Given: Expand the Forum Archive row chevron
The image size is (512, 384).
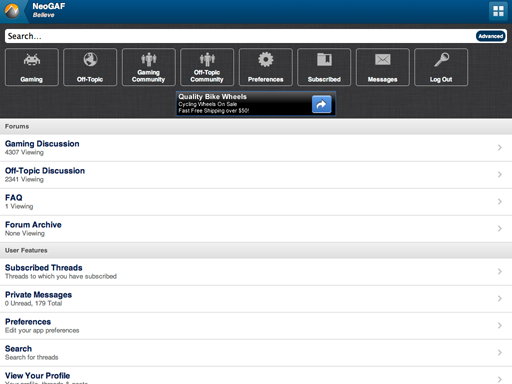Looking at the screenshot, I should click(499, 229).
